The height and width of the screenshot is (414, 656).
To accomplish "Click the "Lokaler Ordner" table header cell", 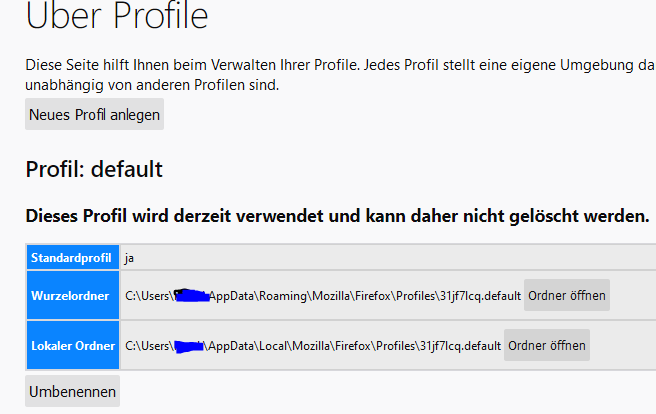I will tap(71, 346).
